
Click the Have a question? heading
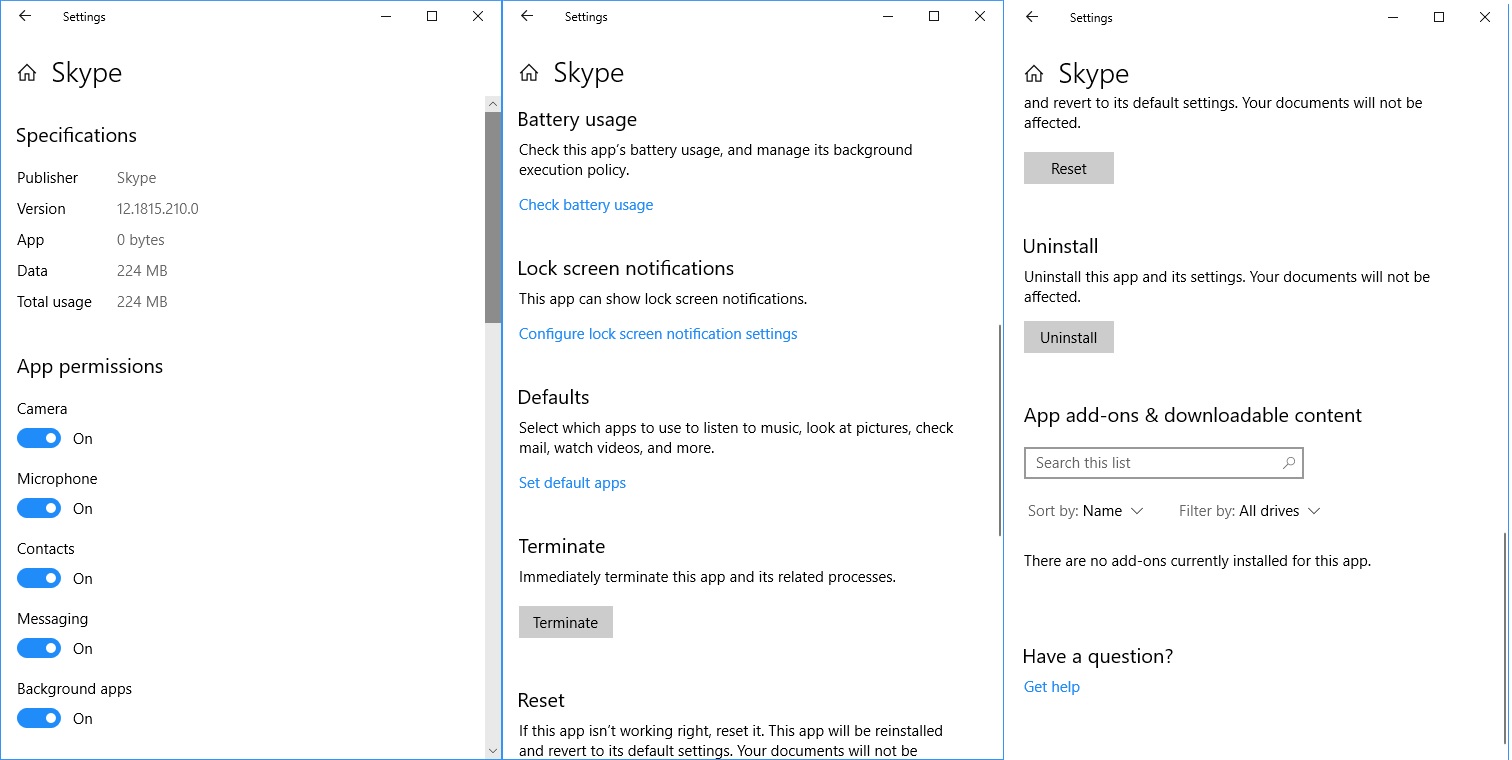click(1098, 657)
